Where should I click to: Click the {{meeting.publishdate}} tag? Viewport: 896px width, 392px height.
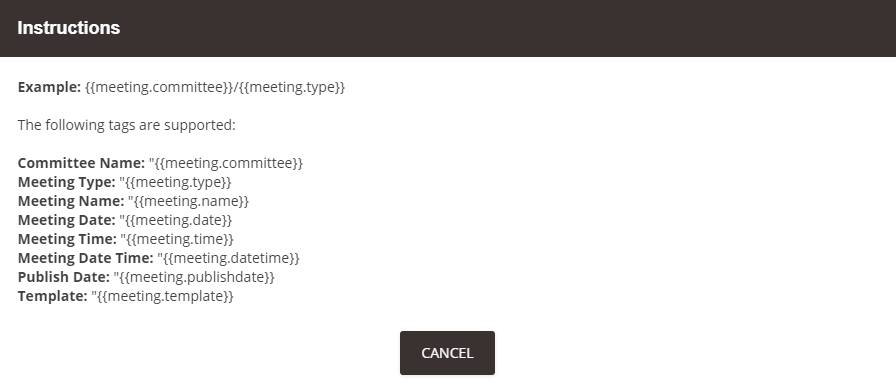tap(194, 277)
